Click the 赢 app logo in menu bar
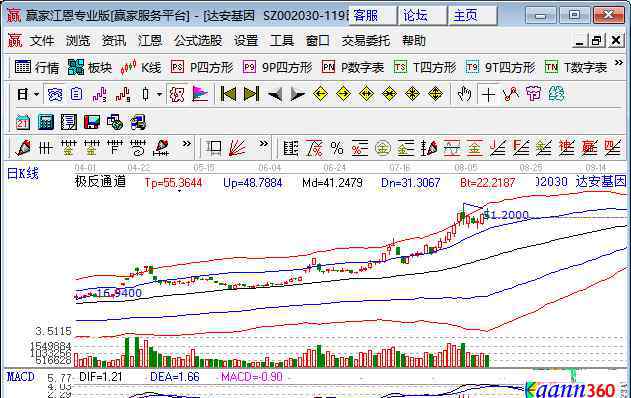Image resolution: width=631 pixels, height=398 pixels. (15, 40)
